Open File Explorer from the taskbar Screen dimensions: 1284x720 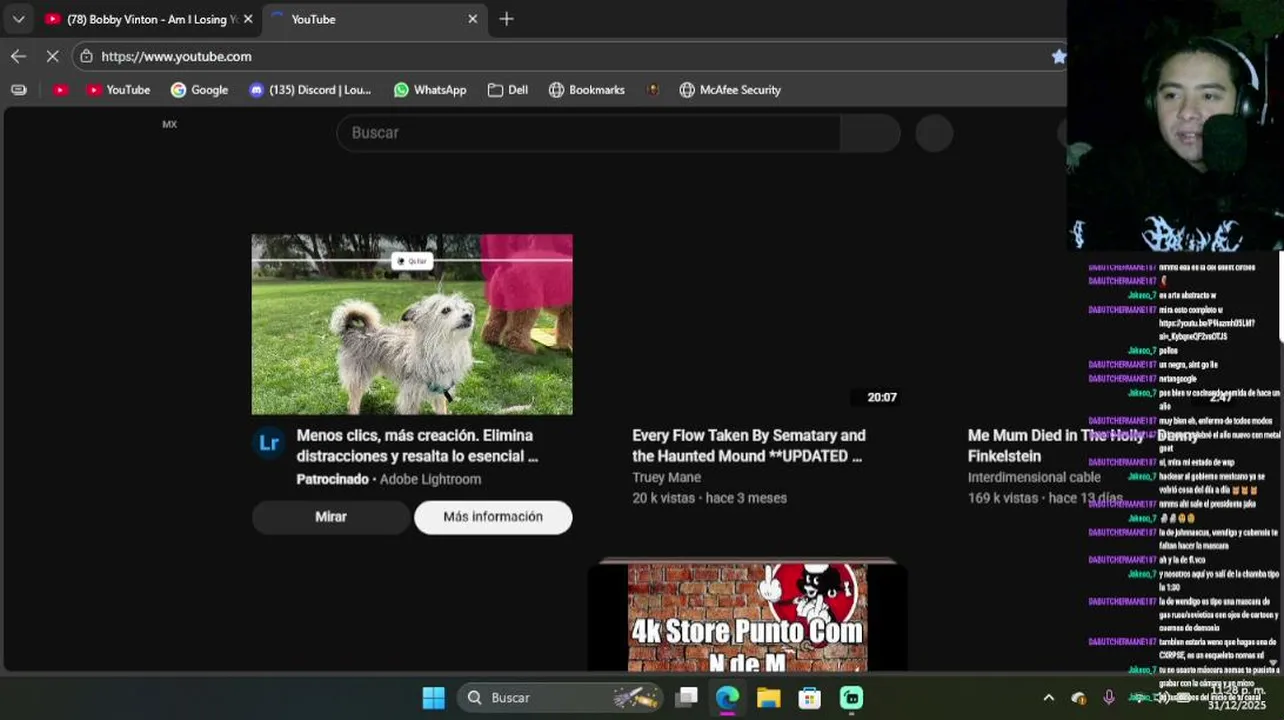point(768,697)
